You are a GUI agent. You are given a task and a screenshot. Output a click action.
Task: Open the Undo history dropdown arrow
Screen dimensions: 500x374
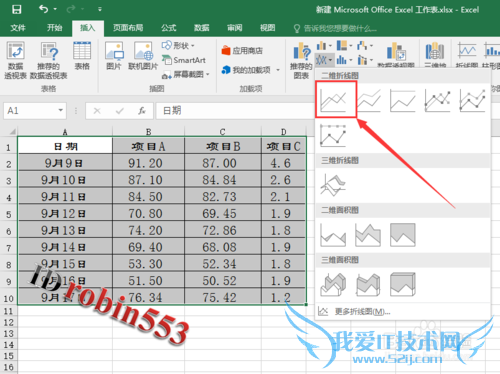point(55,9)
